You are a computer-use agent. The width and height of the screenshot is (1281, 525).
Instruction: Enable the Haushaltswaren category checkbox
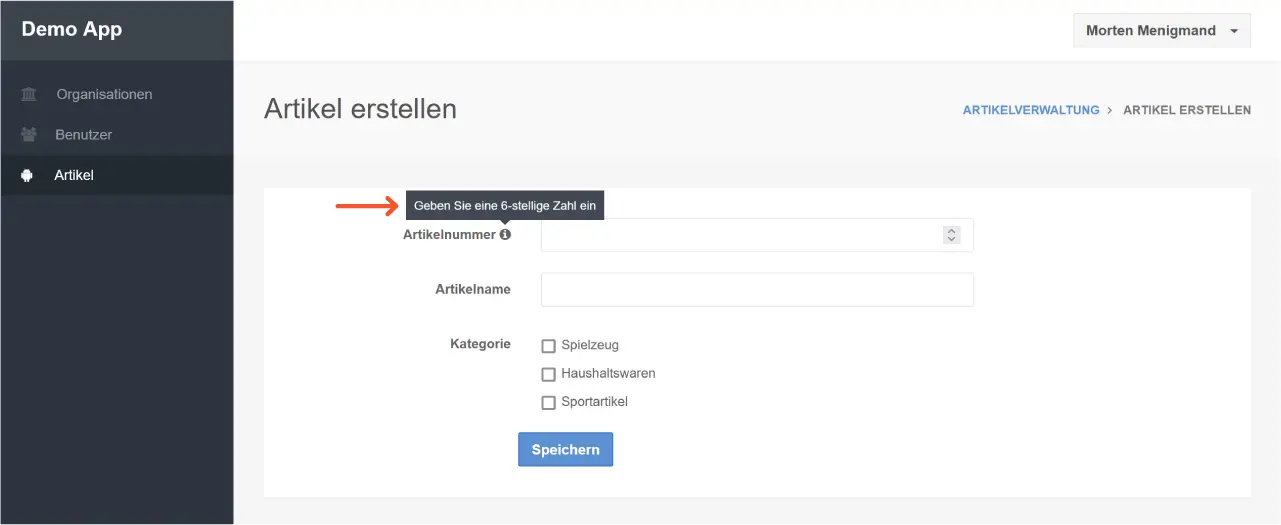[548, 374]
